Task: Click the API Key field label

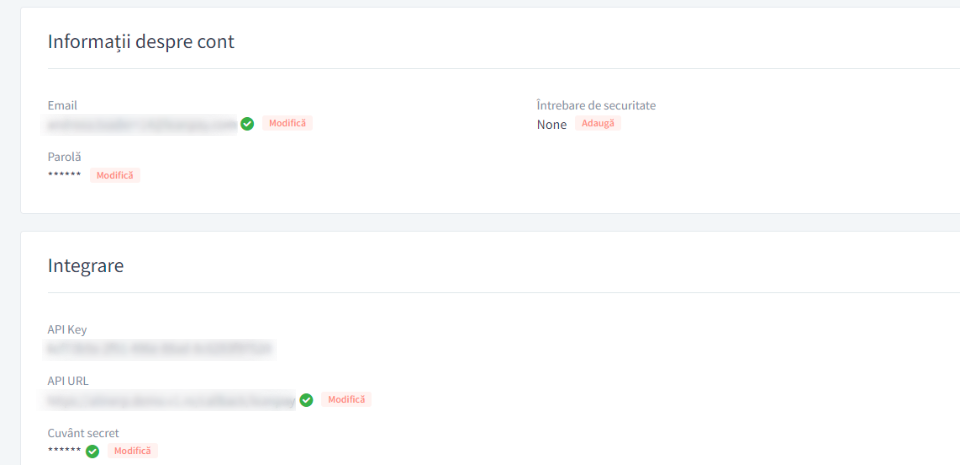Action: (67, 330)
